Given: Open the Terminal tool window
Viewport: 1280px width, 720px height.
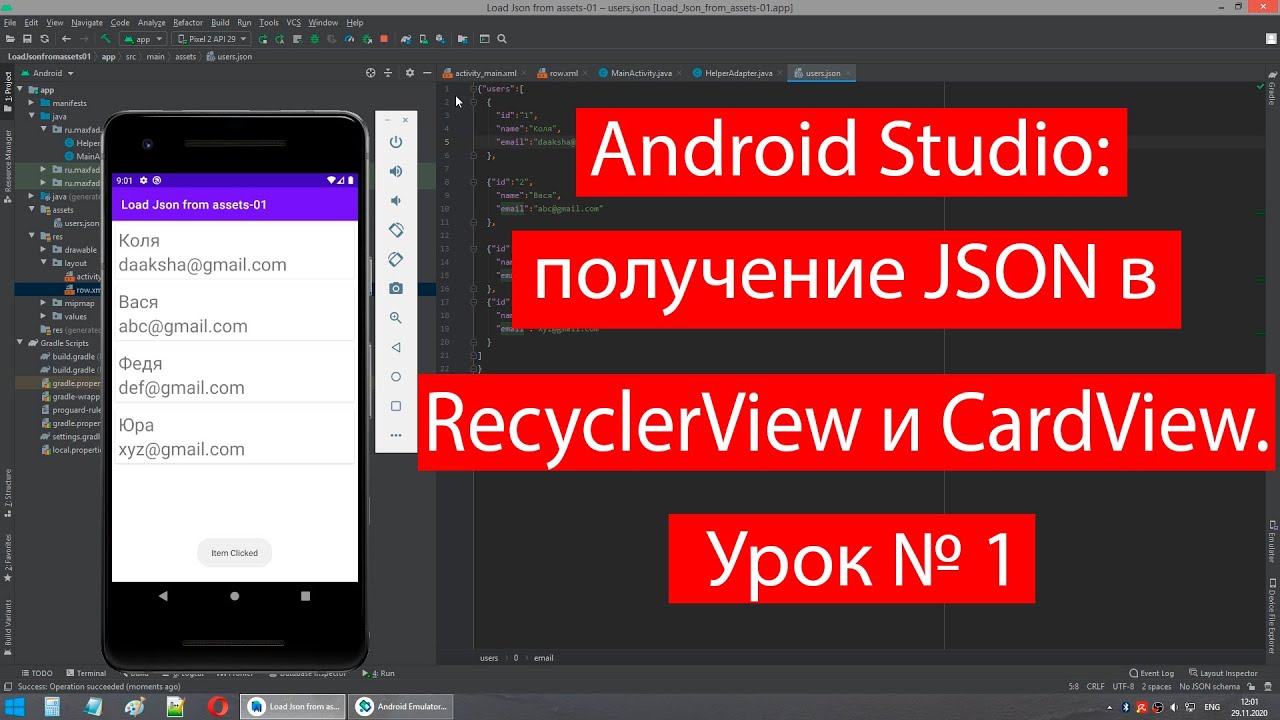Looking at the screenshot, I should (x=85, y=673).
